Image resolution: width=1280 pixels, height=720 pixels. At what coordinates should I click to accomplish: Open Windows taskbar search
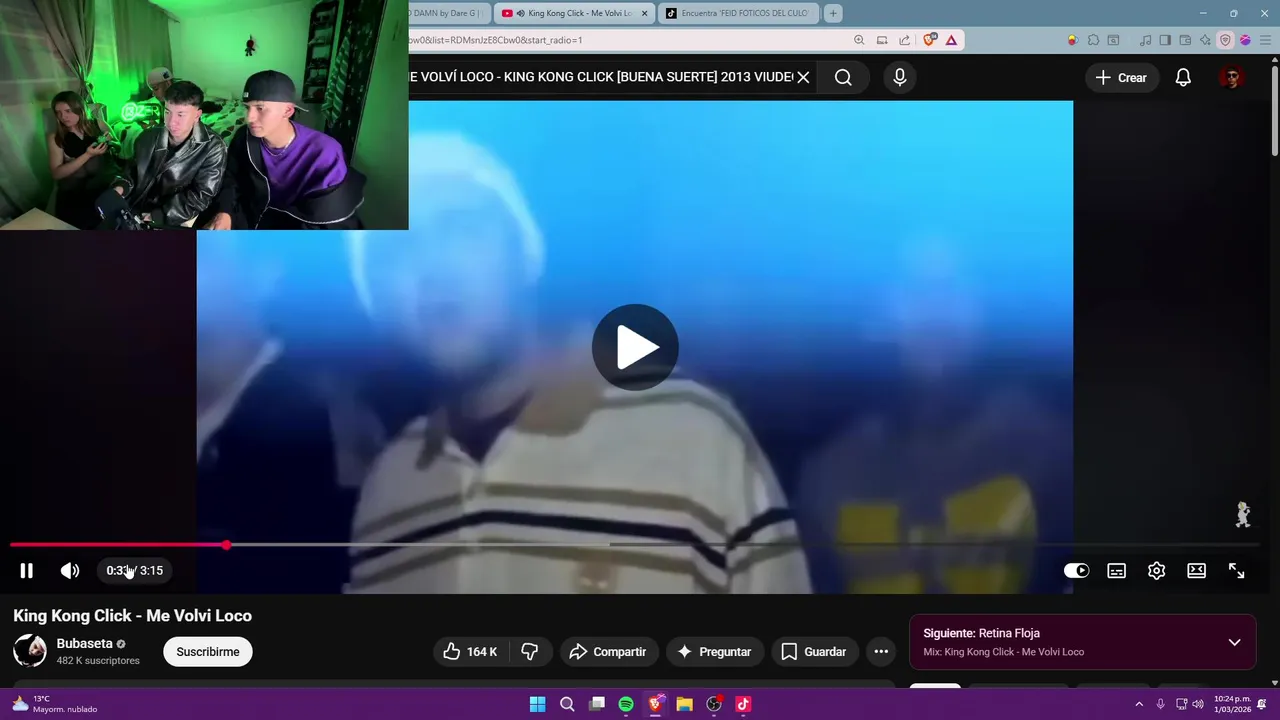tap(567, 704)
